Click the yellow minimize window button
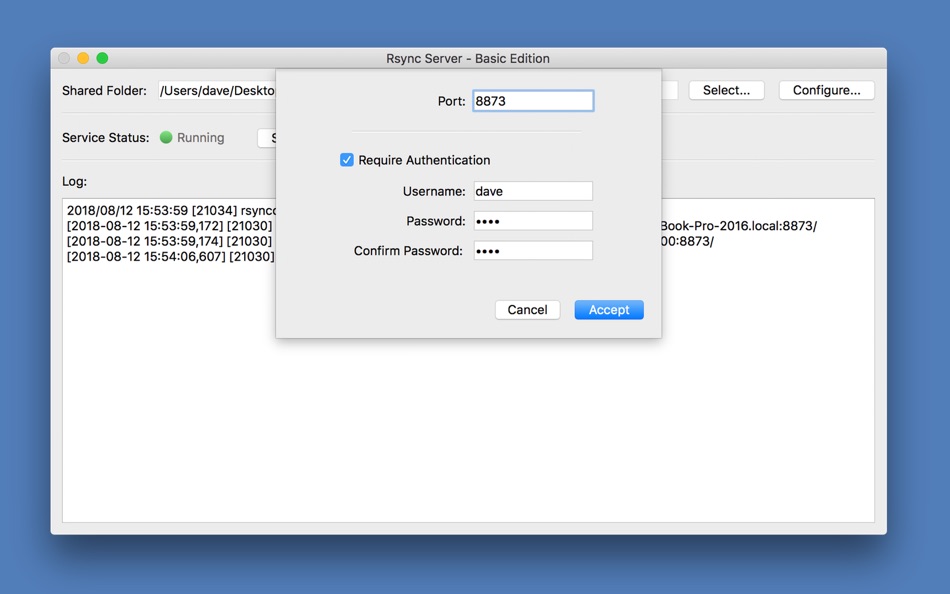The height and width of the screenshot is (594, 950). click(x=83, y=58)
